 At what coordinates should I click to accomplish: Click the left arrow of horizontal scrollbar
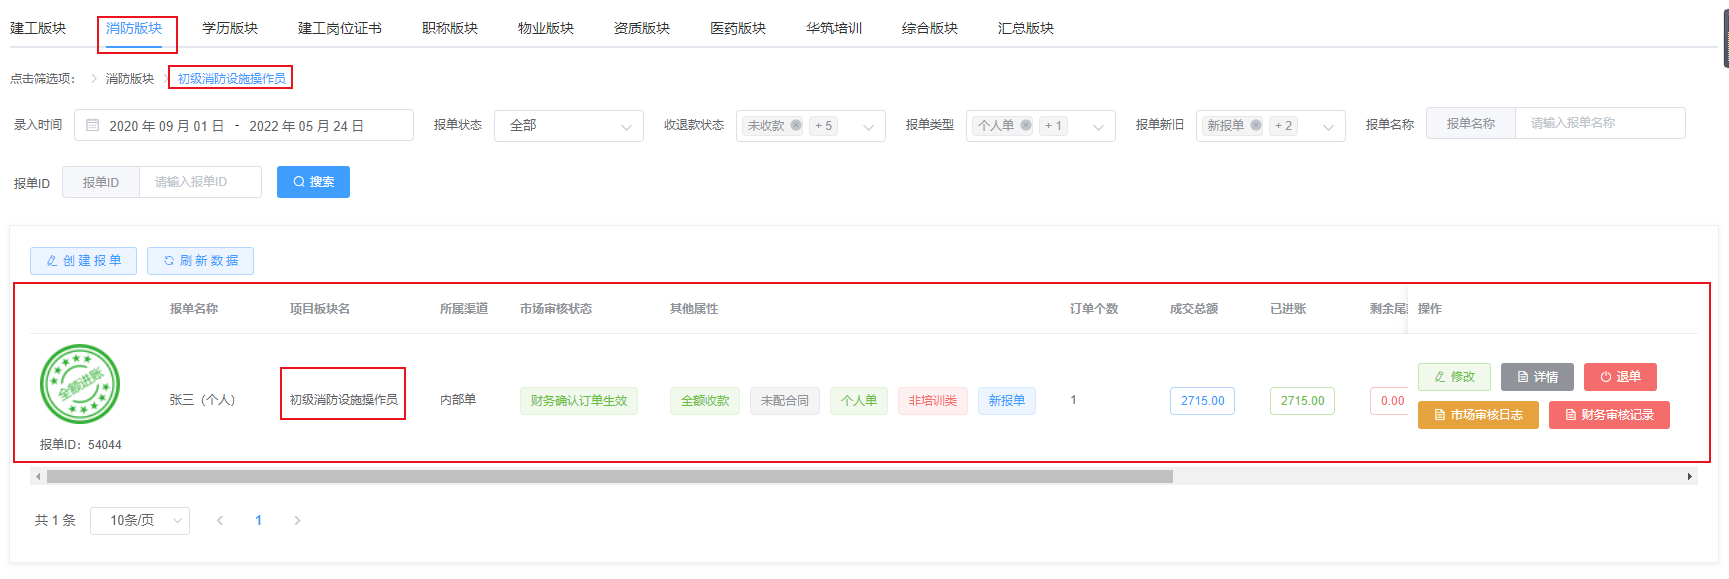click(38, 477)
